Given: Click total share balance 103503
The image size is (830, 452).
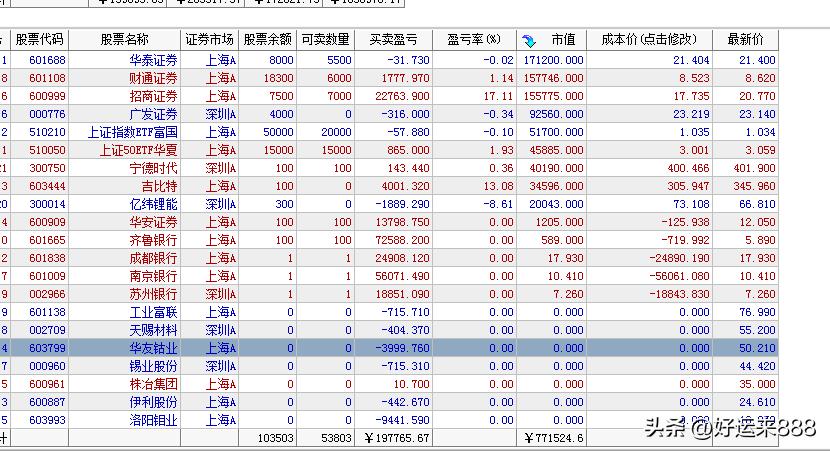Looking at the screenshot, I should click(x=275, y=438).
